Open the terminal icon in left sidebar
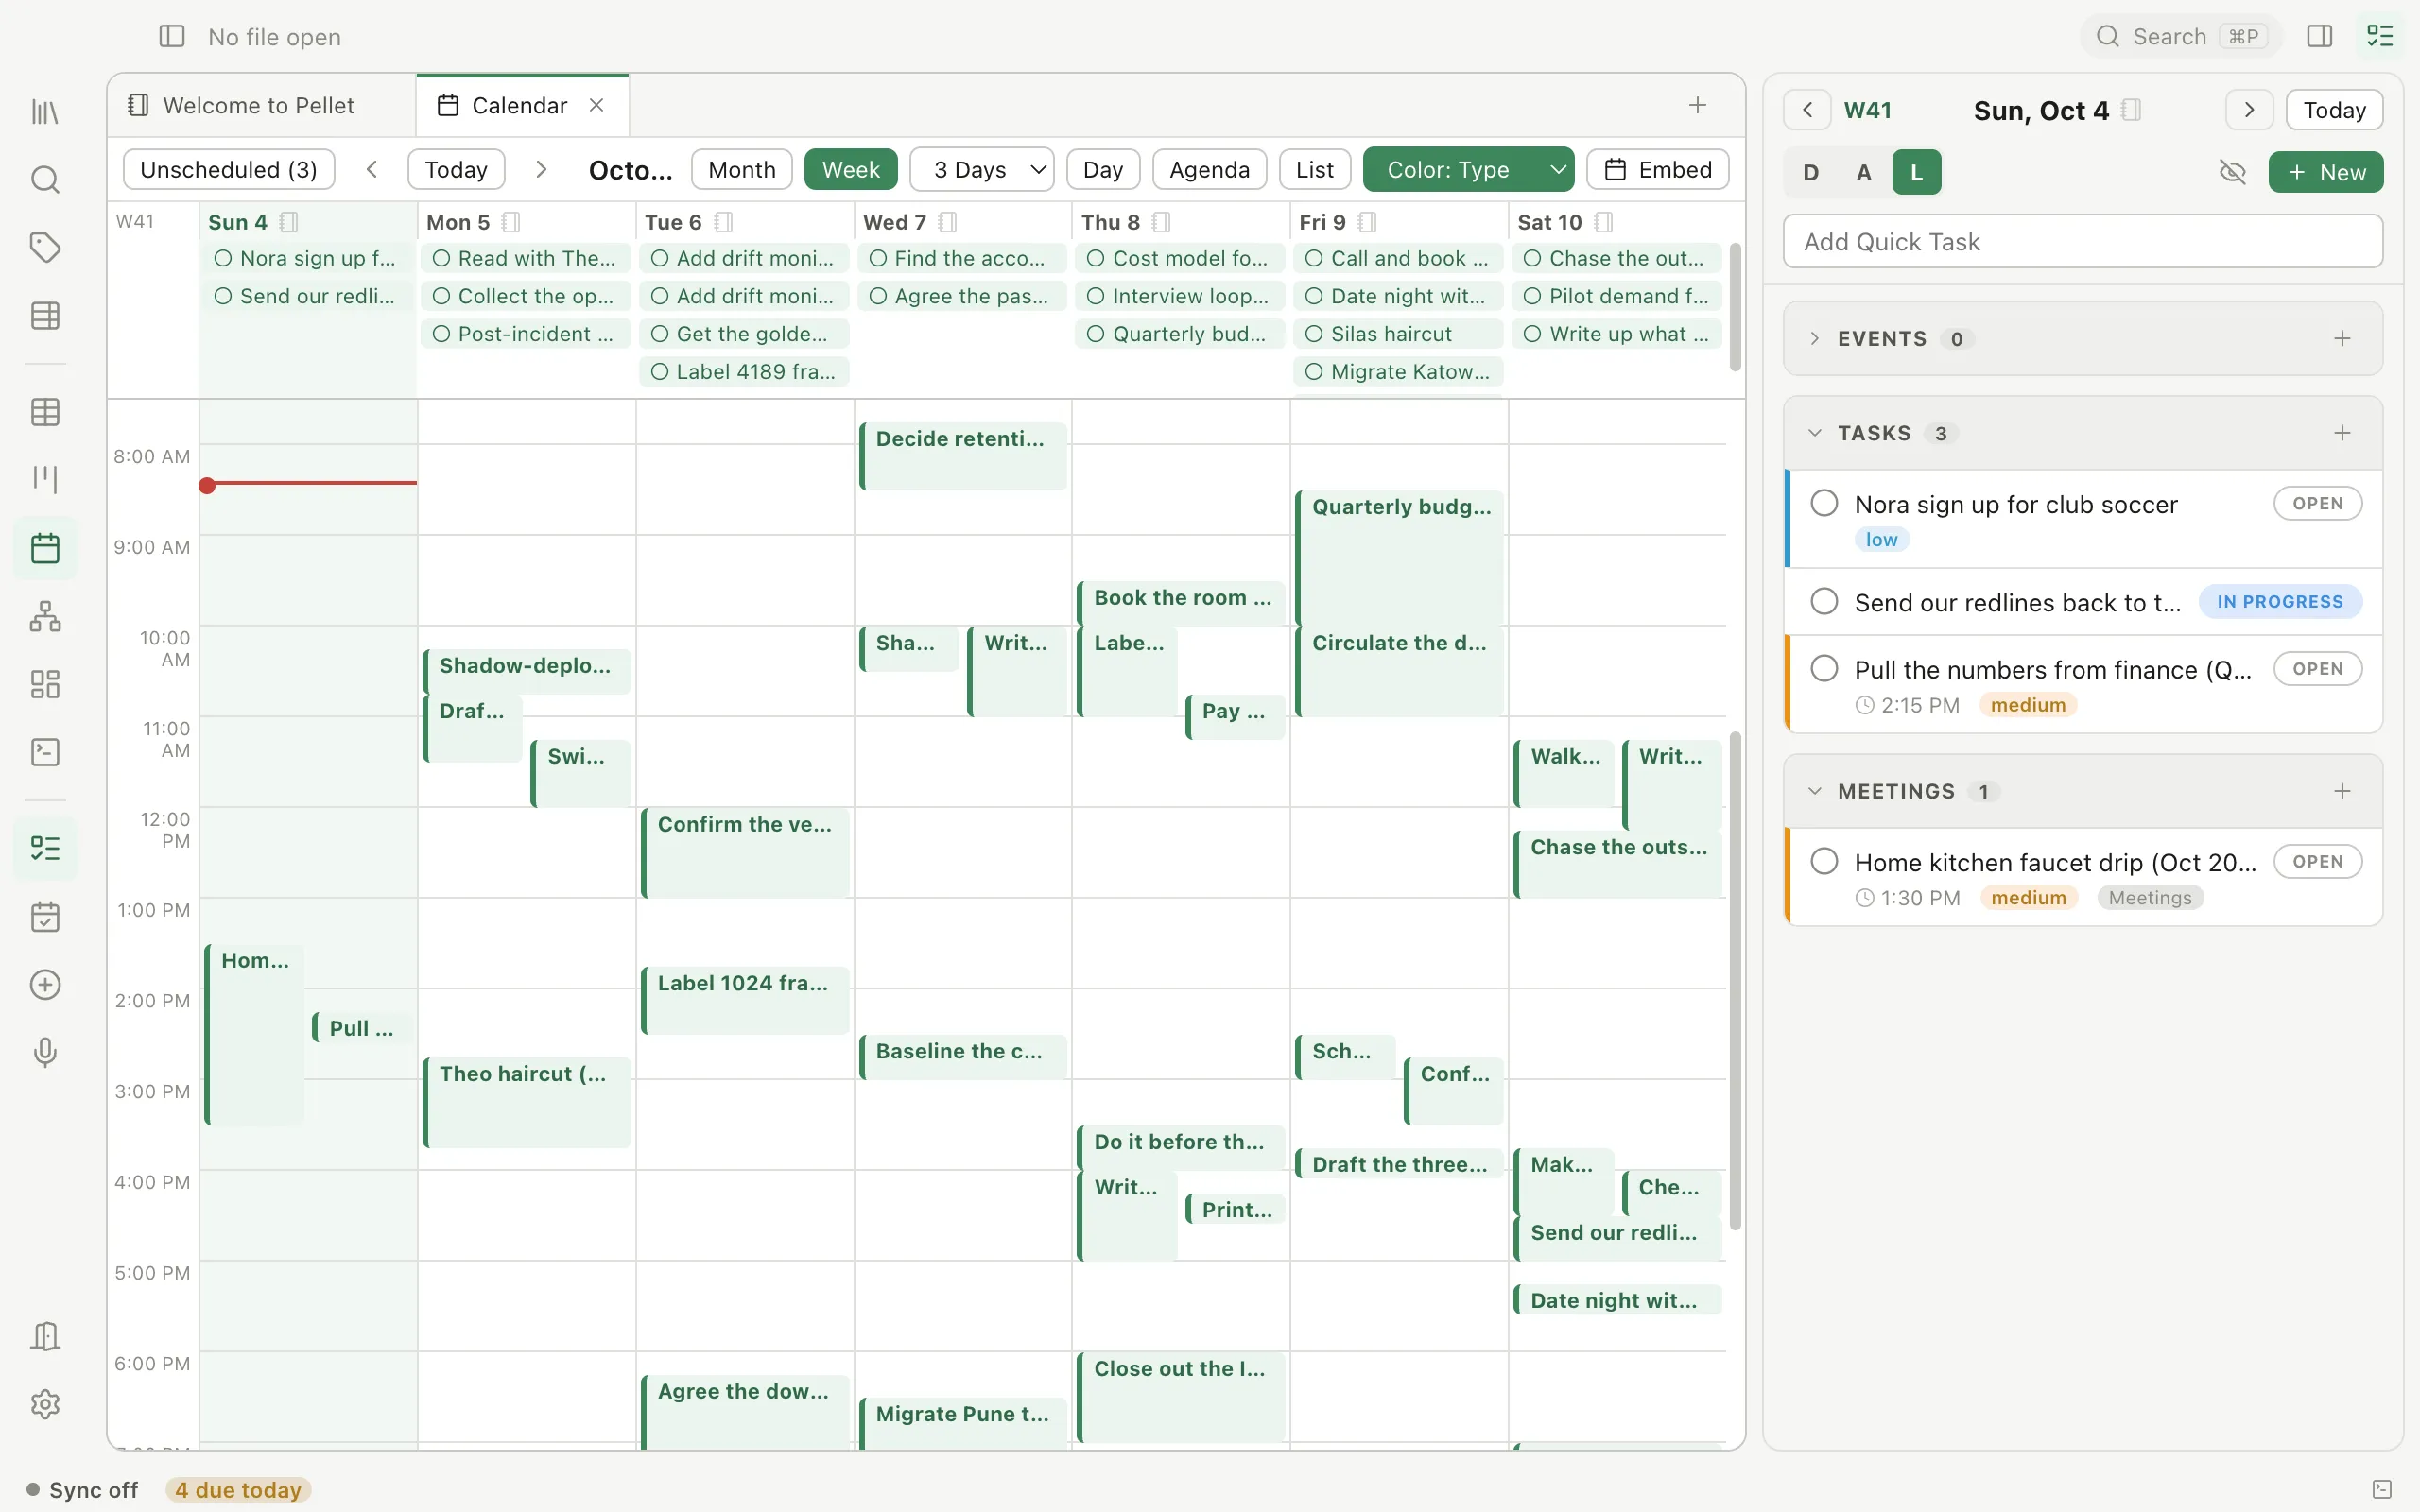This screenshot has width=2420, height=1512. (x=45, y=752)
